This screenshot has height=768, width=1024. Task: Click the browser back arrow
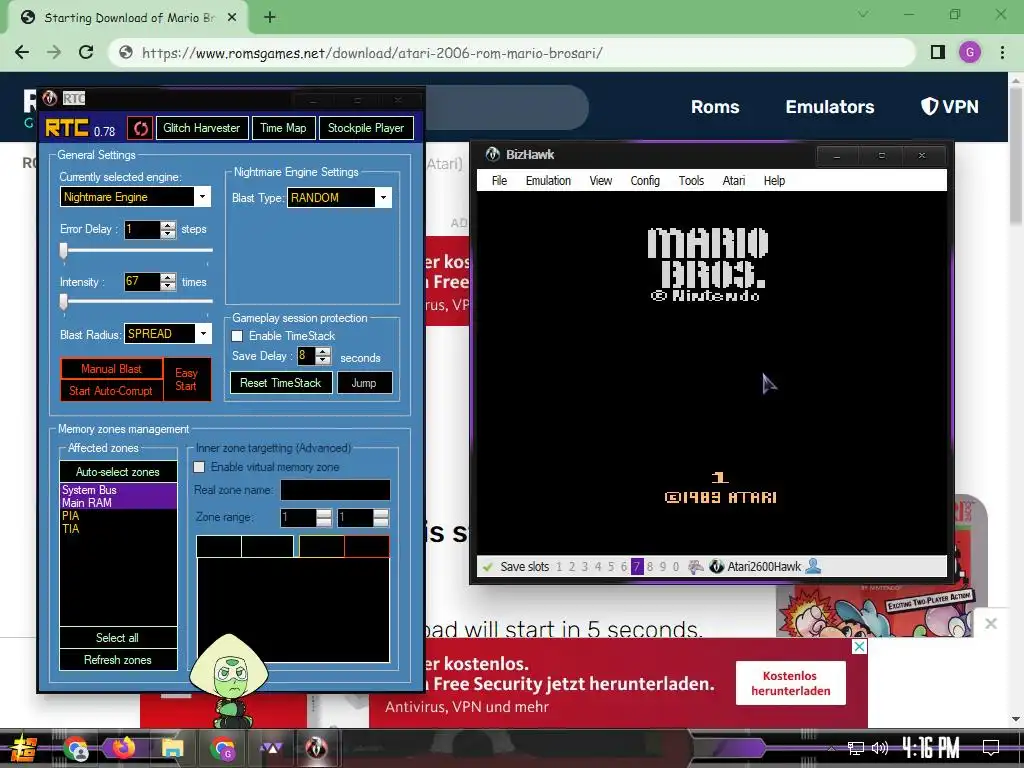pos(22,52)
